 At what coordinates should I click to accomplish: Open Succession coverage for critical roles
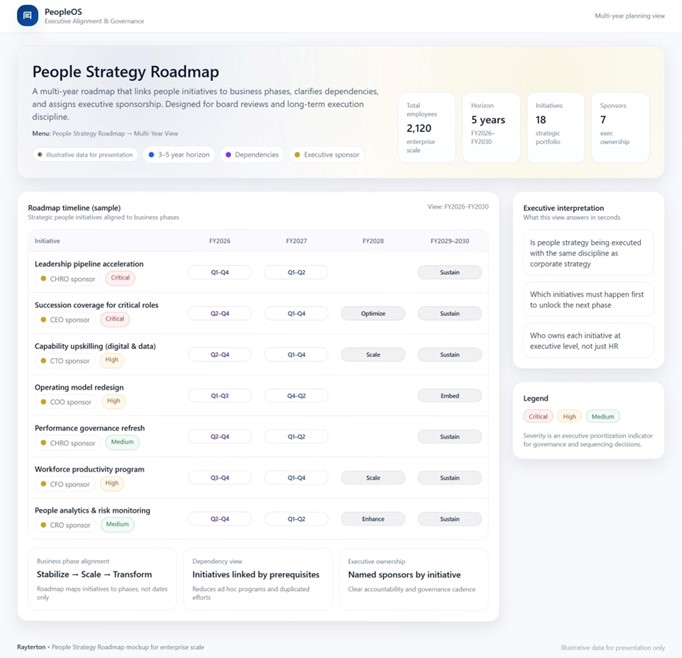[x=97, y=305]
